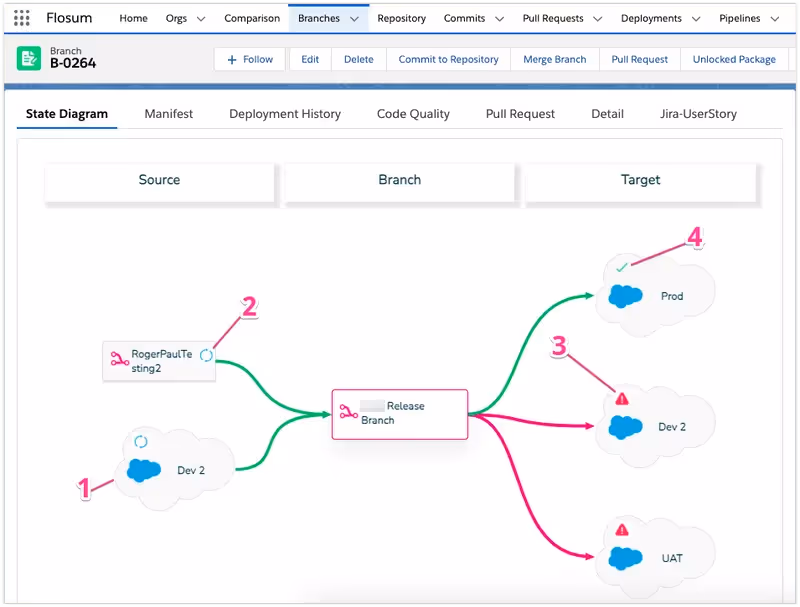Click the target Dev 2 Salesforce cloud icon
Viewport: 800px width, 607px height.
[626, 427]
